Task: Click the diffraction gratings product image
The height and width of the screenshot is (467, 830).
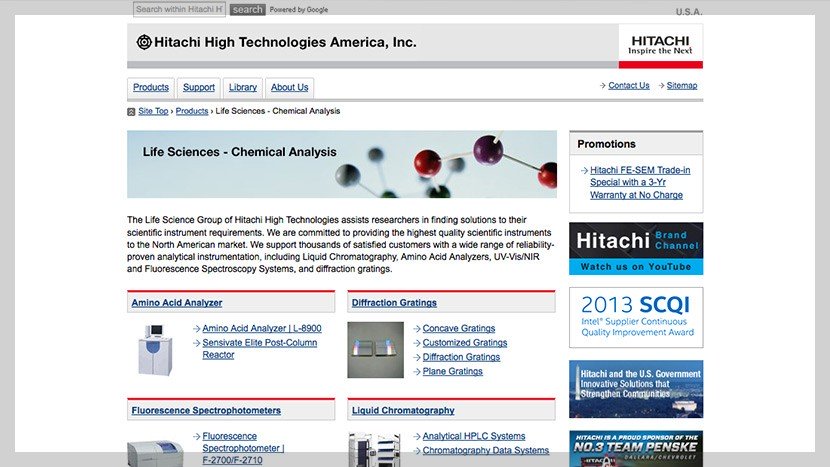Action: coord(375,350)
